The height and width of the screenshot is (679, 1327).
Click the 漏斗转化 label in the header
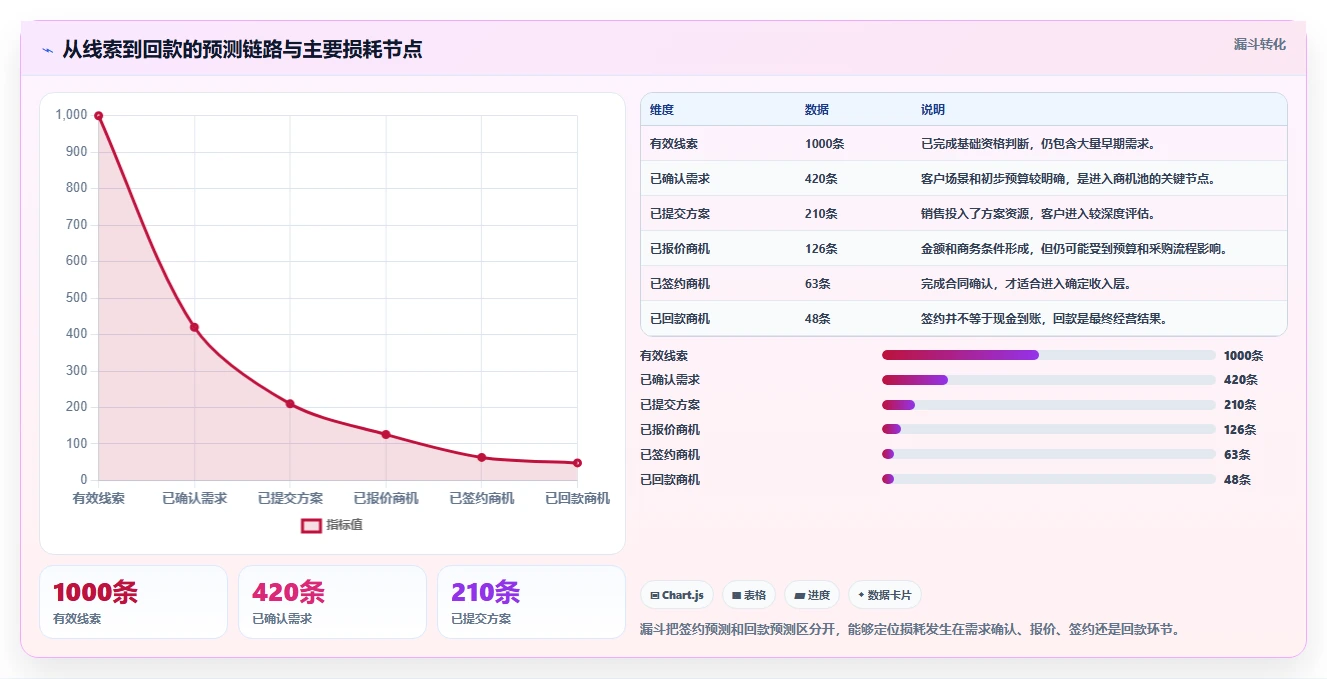(1259, 45)
